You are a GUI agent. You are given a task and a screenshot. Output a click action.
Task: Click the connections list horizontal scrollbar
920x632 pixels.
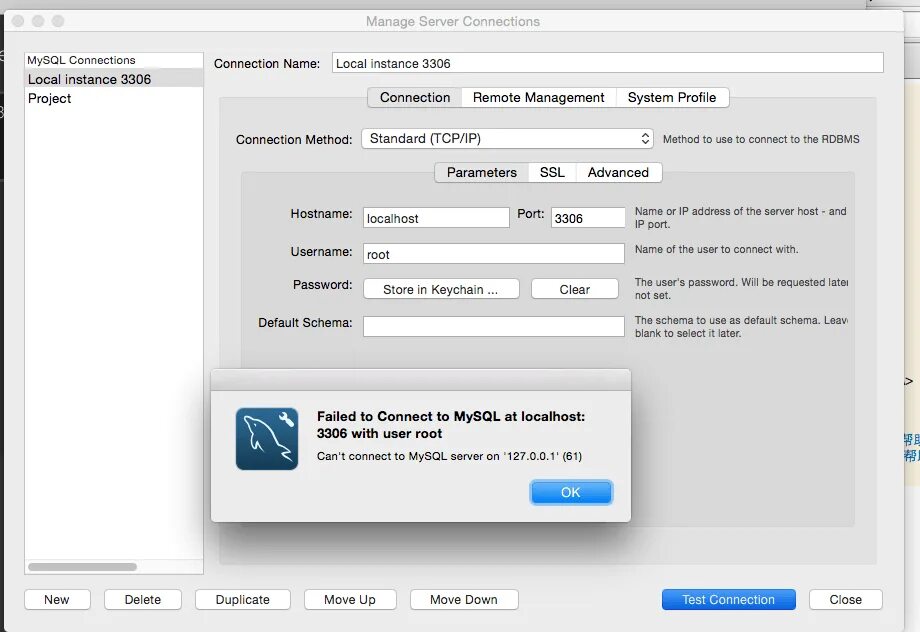[83, 567]
